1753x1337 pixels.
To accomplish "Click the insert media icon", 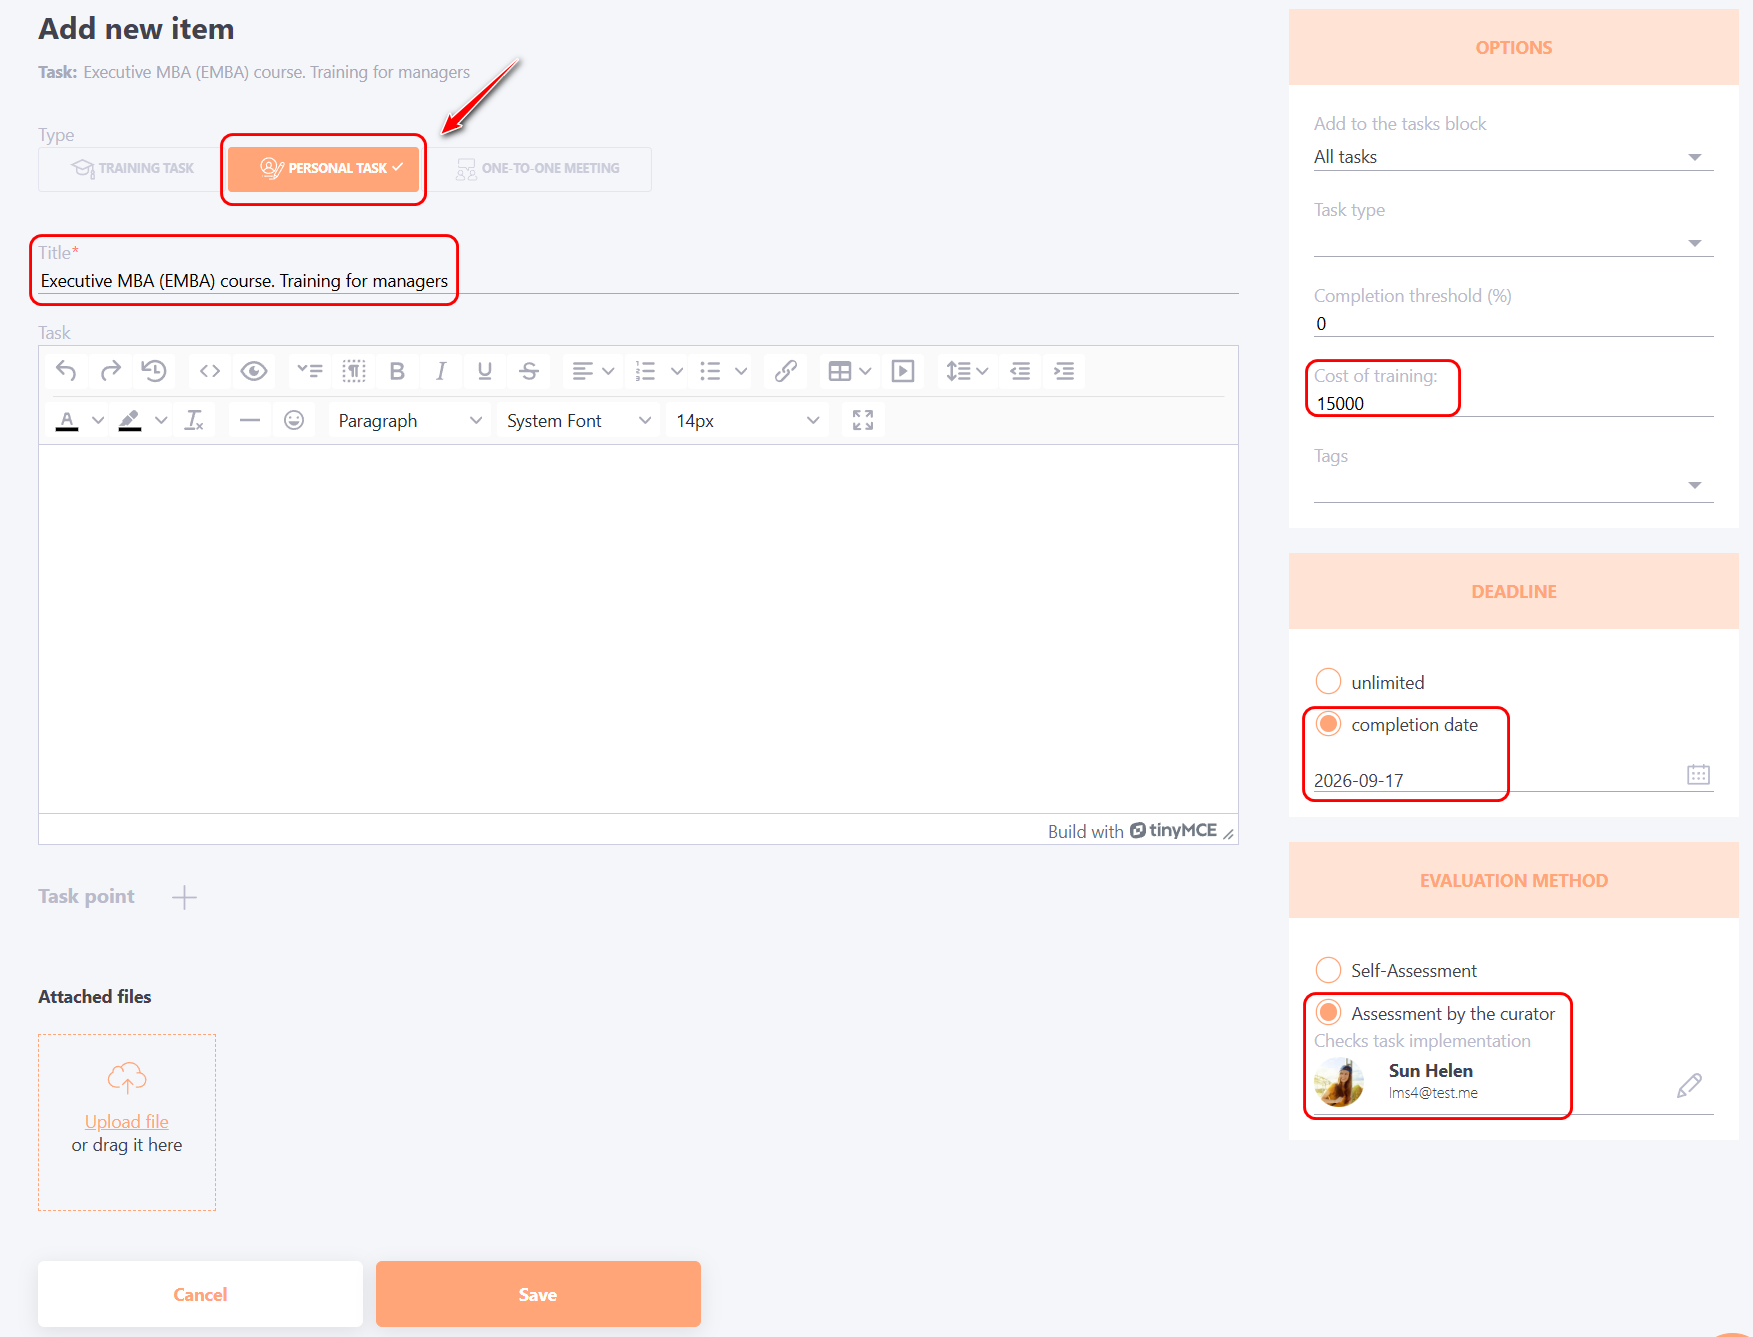I will pyautogui.click(x=902, y=371).
